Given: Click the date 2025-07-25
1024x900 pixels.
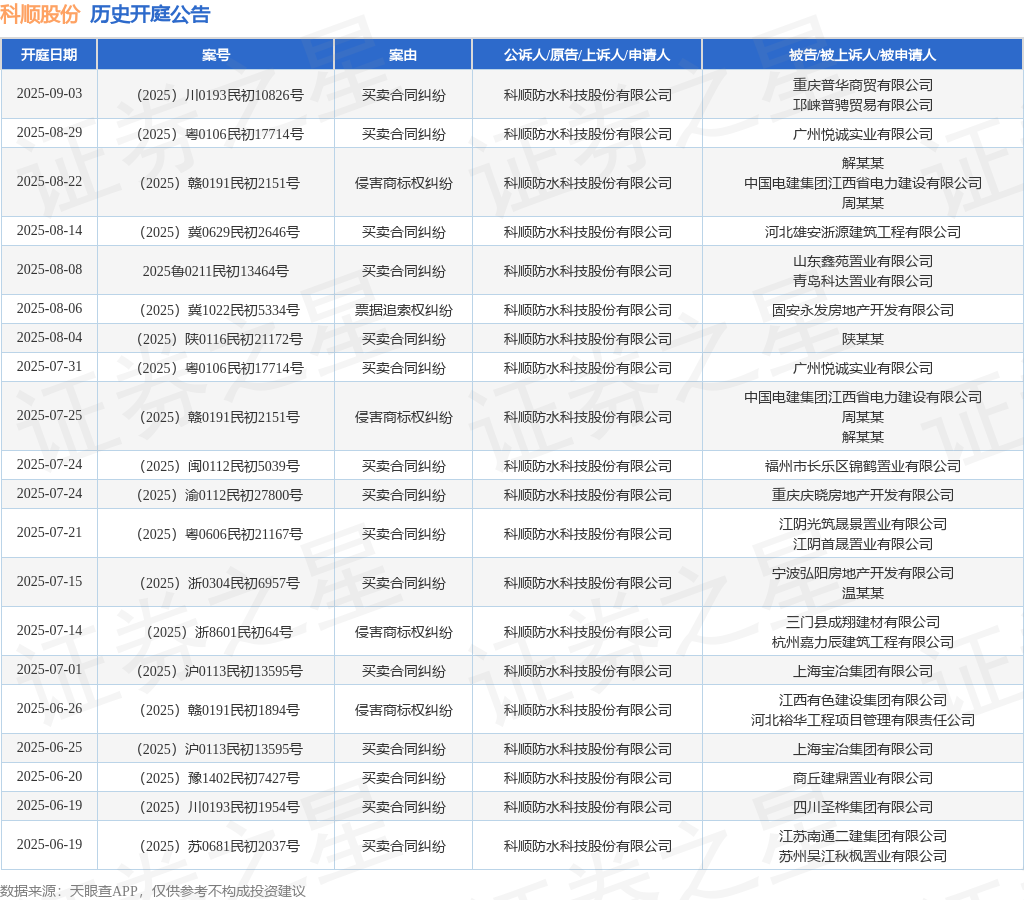Looking at the screenshot, I should [50, 415].
